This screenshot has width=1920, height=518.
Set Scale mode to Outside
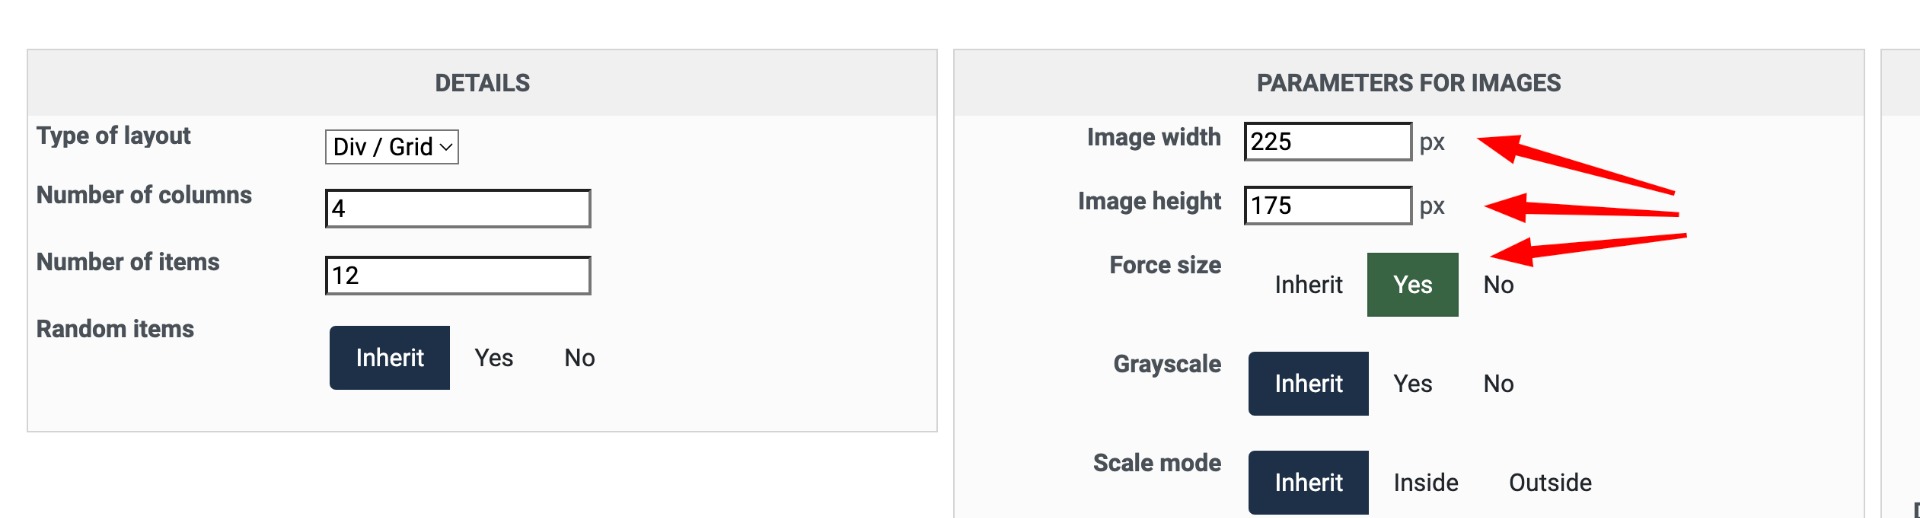pyautogui.click(x=1550, y=483)
